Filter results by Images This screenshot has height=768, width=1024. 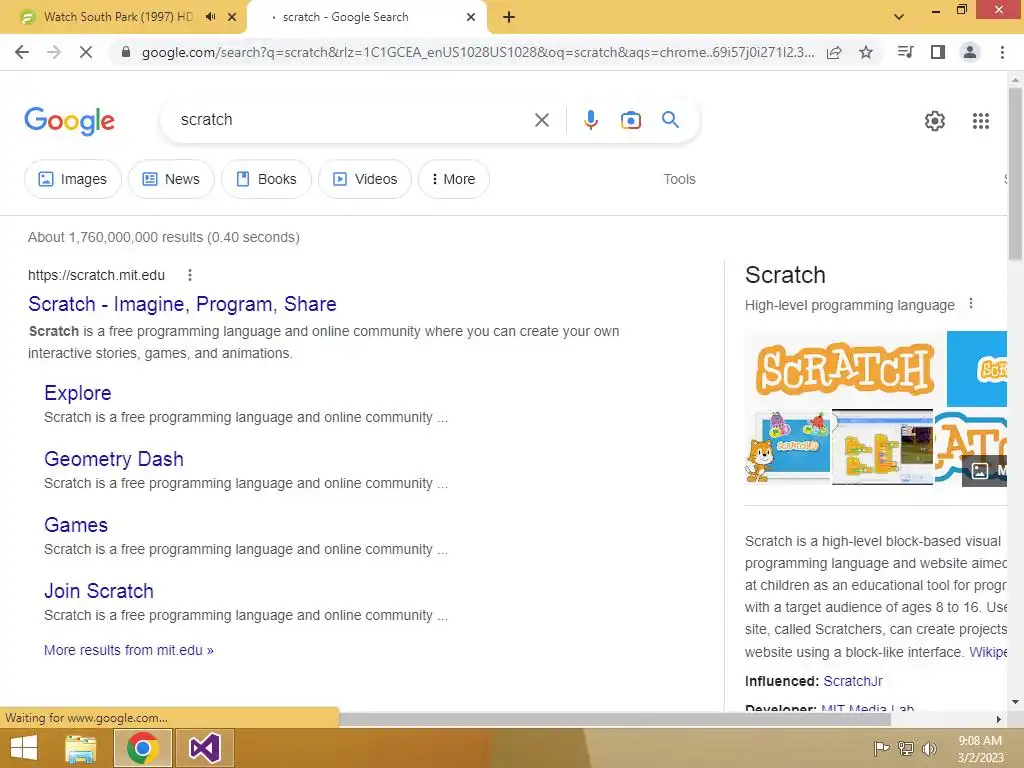[x=72, y=179]
